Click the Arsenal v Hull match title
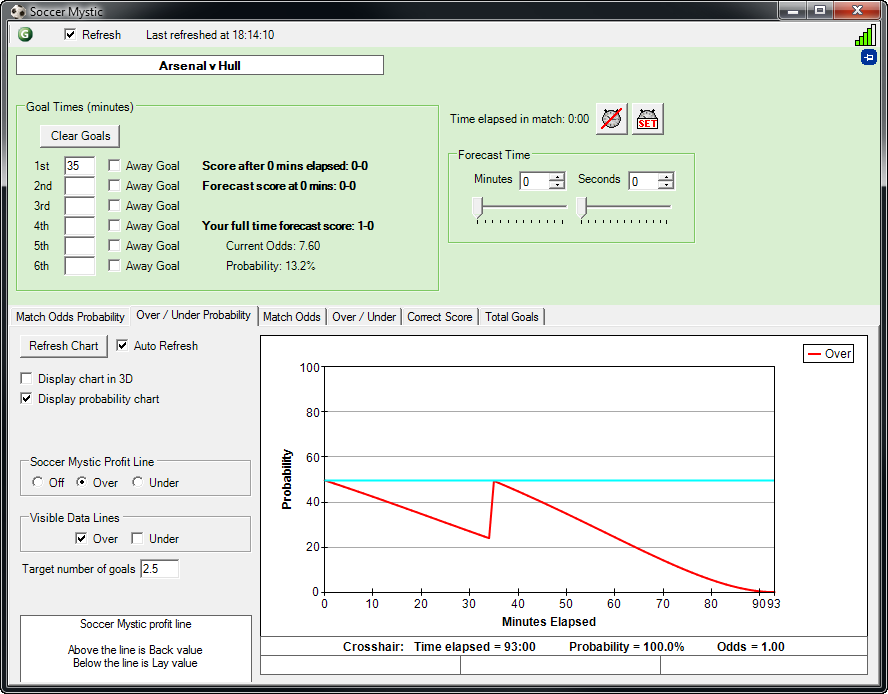 (200, 65)
